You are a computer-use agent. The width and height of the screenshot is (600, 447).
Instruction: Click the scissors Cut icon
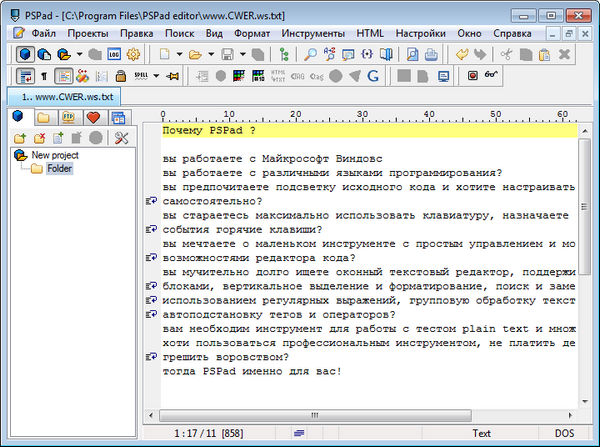(506, 54)
